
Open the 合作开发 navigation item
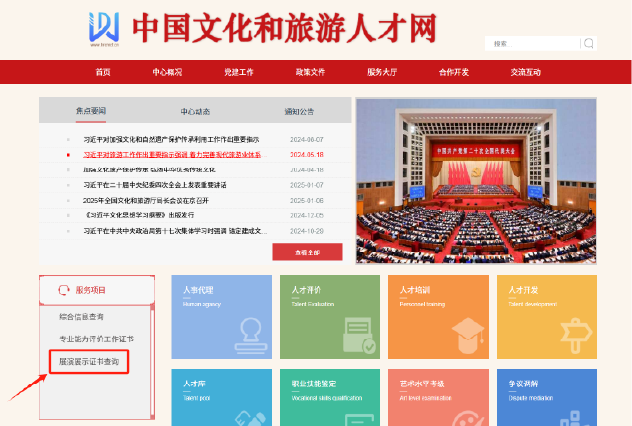(453, 72)
